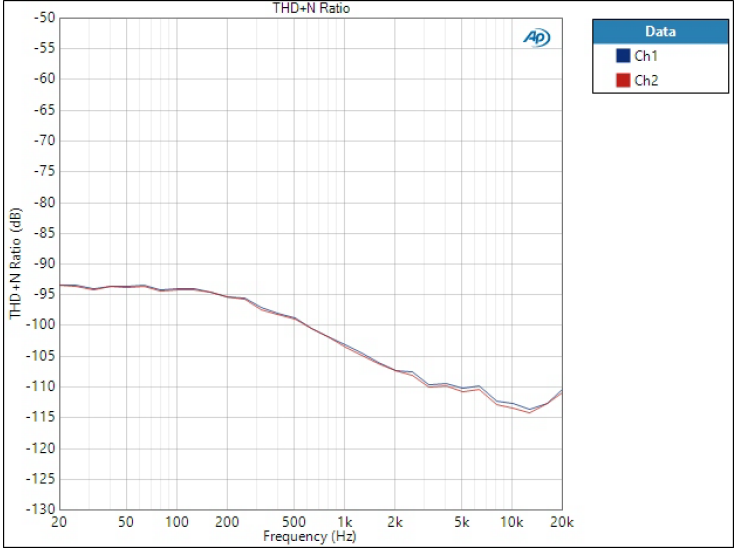Click the -100 Y-axis tick label
735x549 pixels.
point(41,324)
